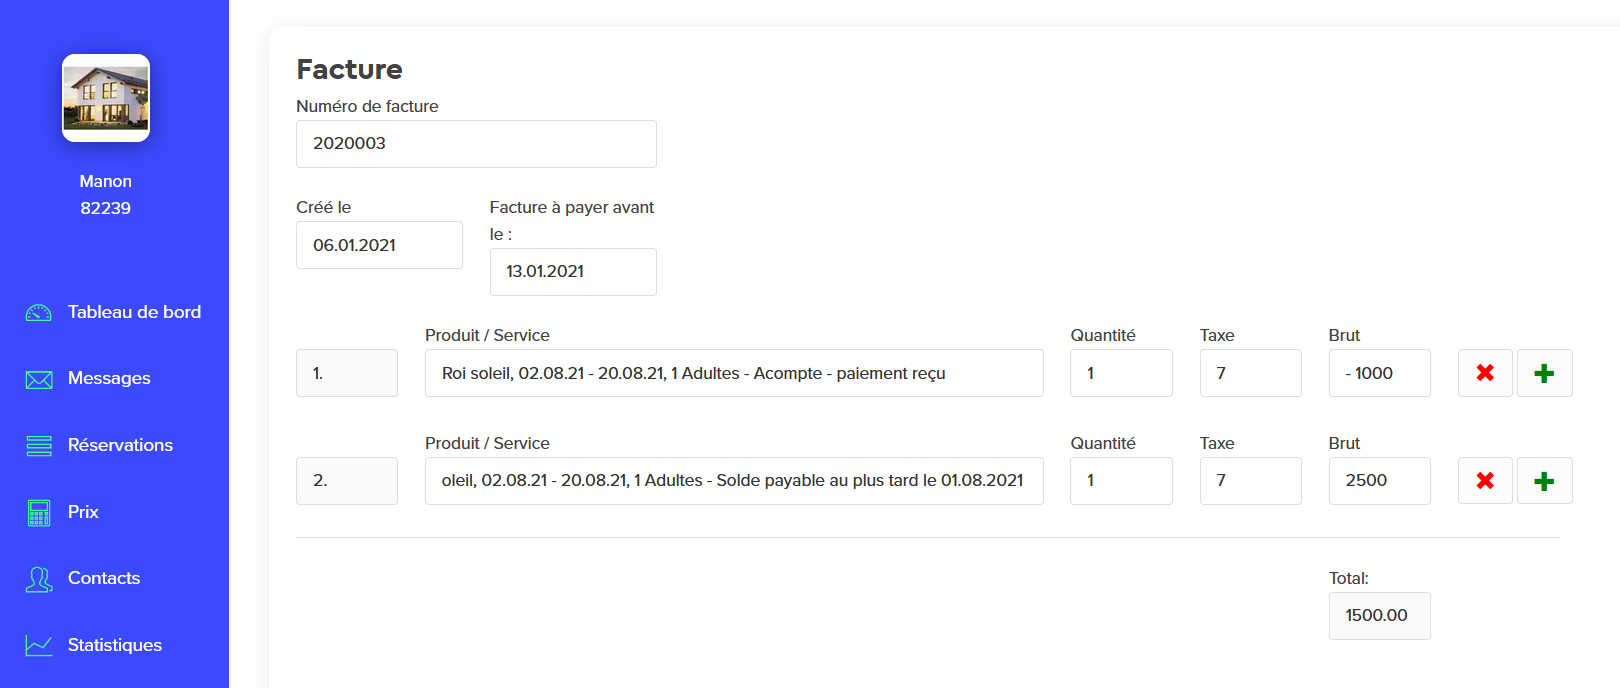Click the Tableau de bord gauge icon
Screen dimensions: 1620x688
click(39, 313)
